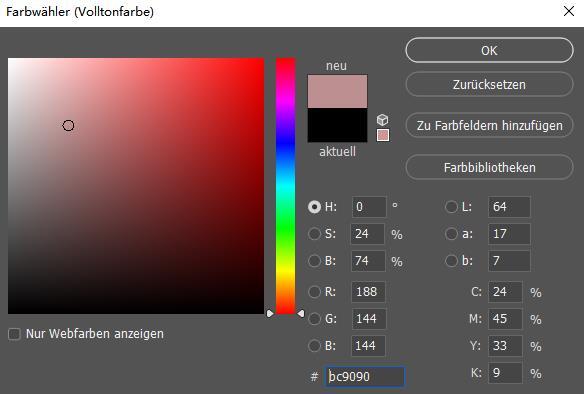Click the Y yellow field showing 33
Image resolution: width=584 pixels, height=394 pixels.
point(505,346)
